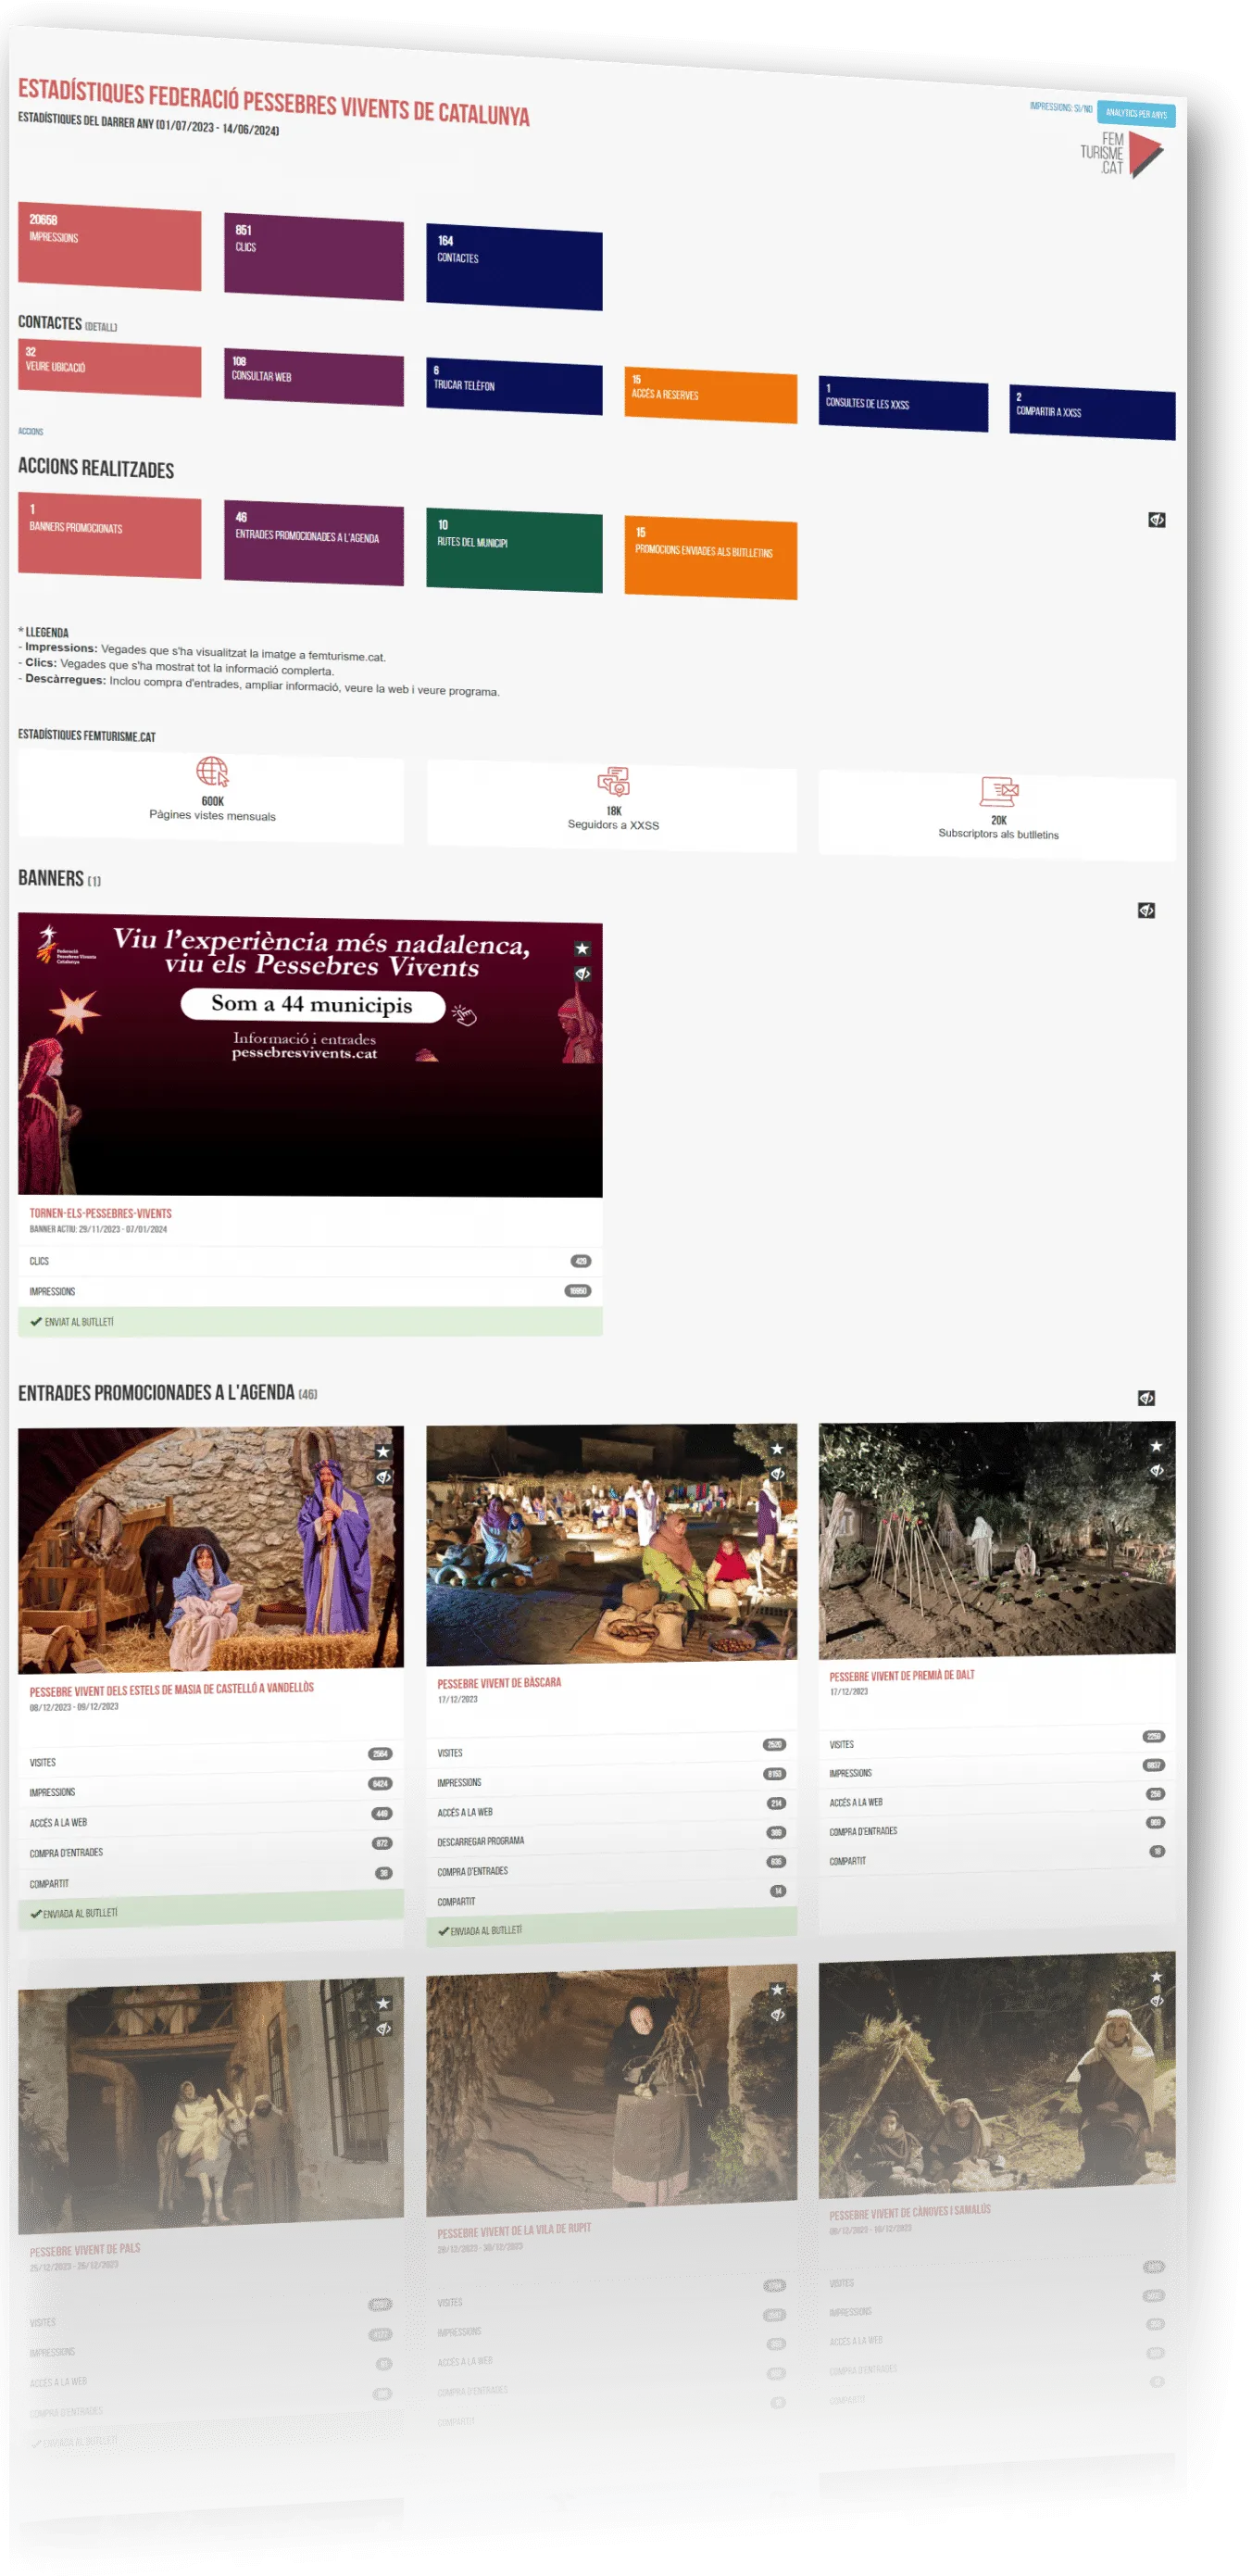Toggle visibility of the Bàscara entry
This screenshot has width=1252, height=2576.
pos(777,1474)
